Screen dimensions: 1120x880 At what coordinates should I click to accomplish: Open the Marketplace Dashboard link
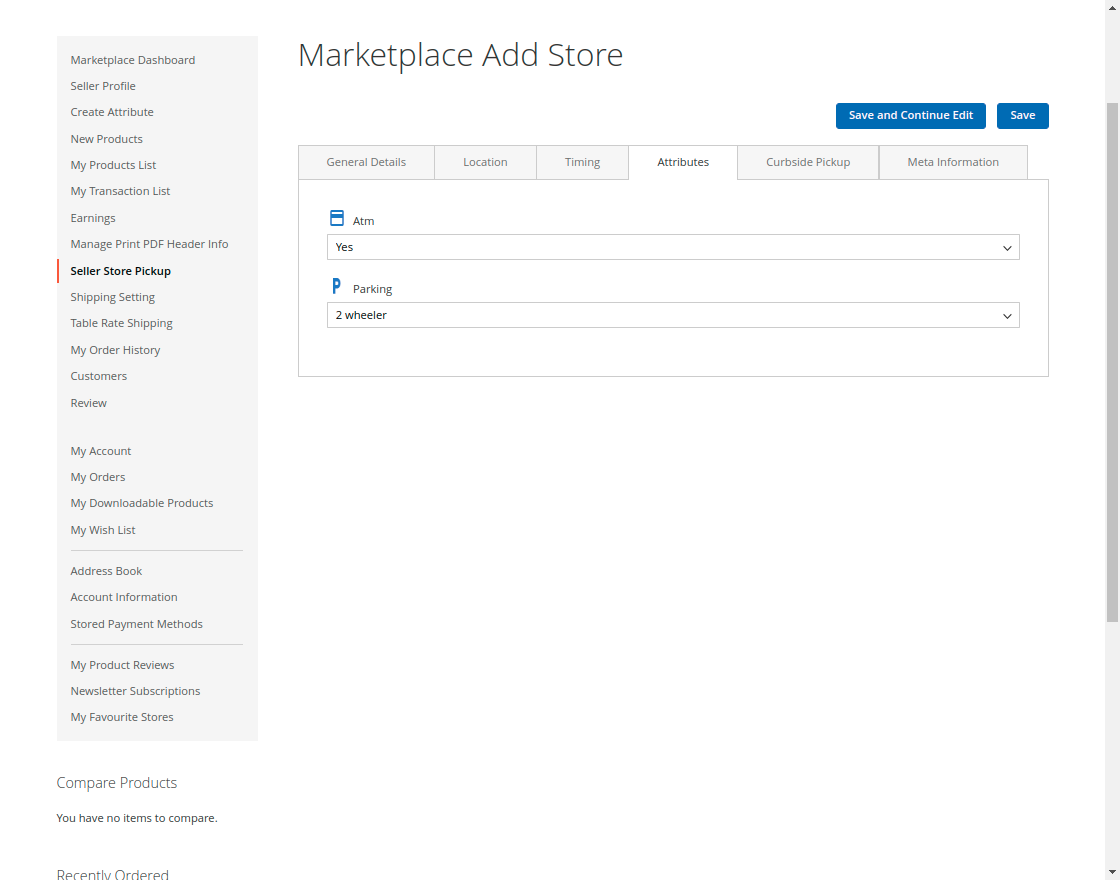[132, 59]
